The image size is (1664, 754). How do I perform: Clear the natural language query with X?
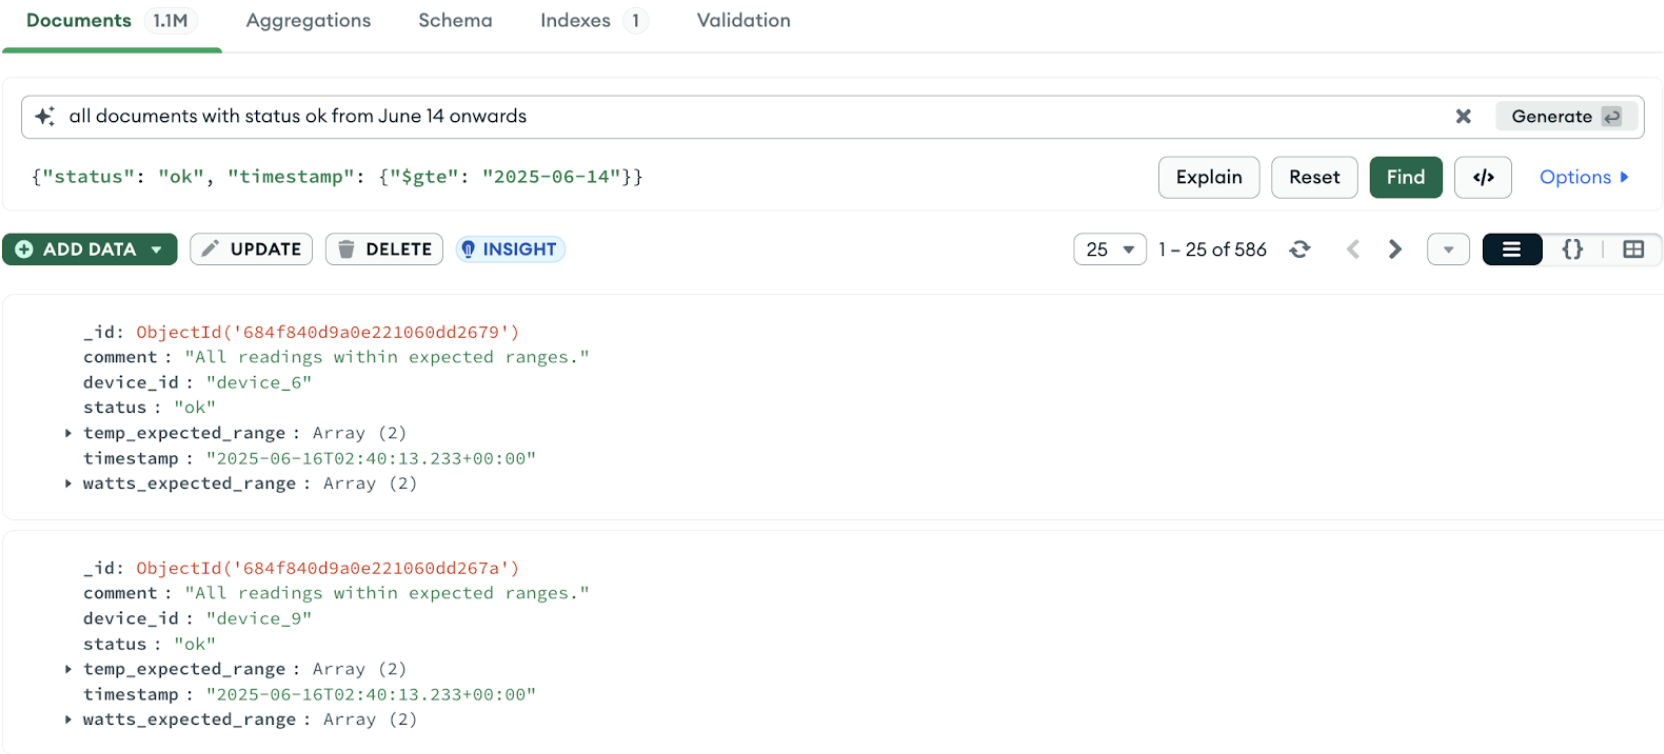tap(1463, 117)
